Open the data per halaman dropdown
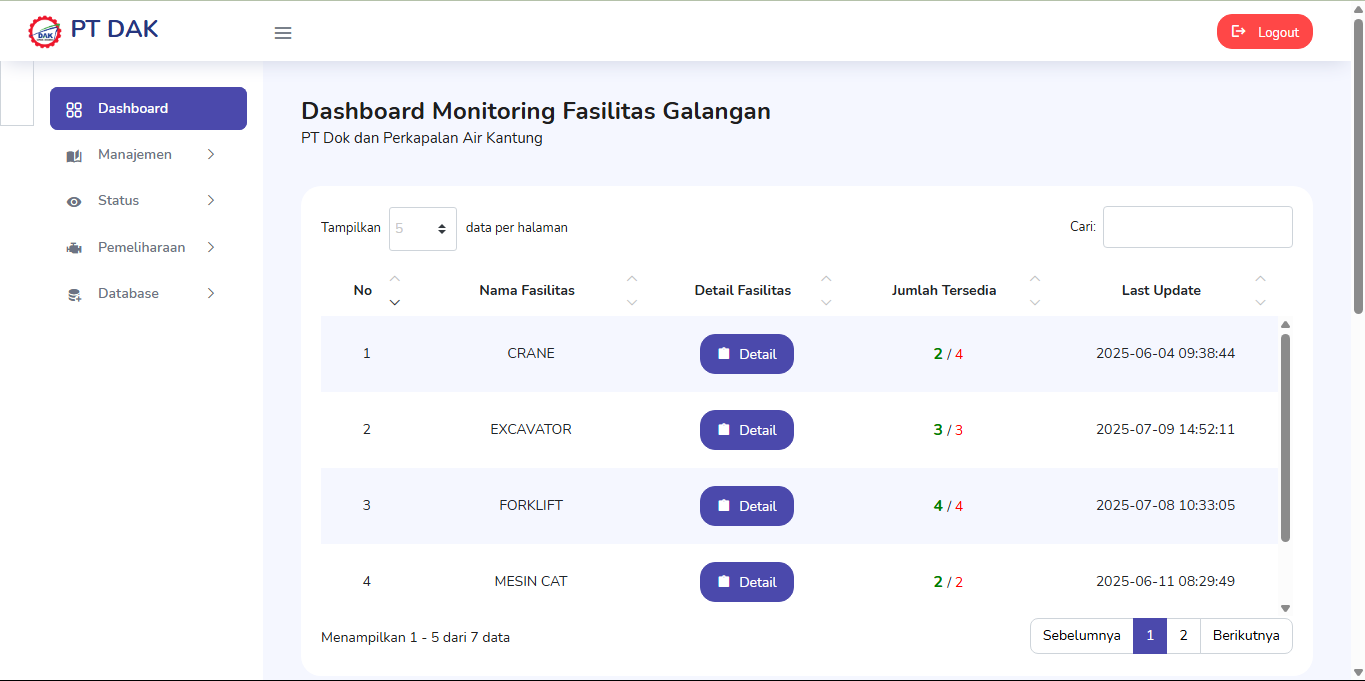The image size is (1365, 681). [x=422, y=228]
